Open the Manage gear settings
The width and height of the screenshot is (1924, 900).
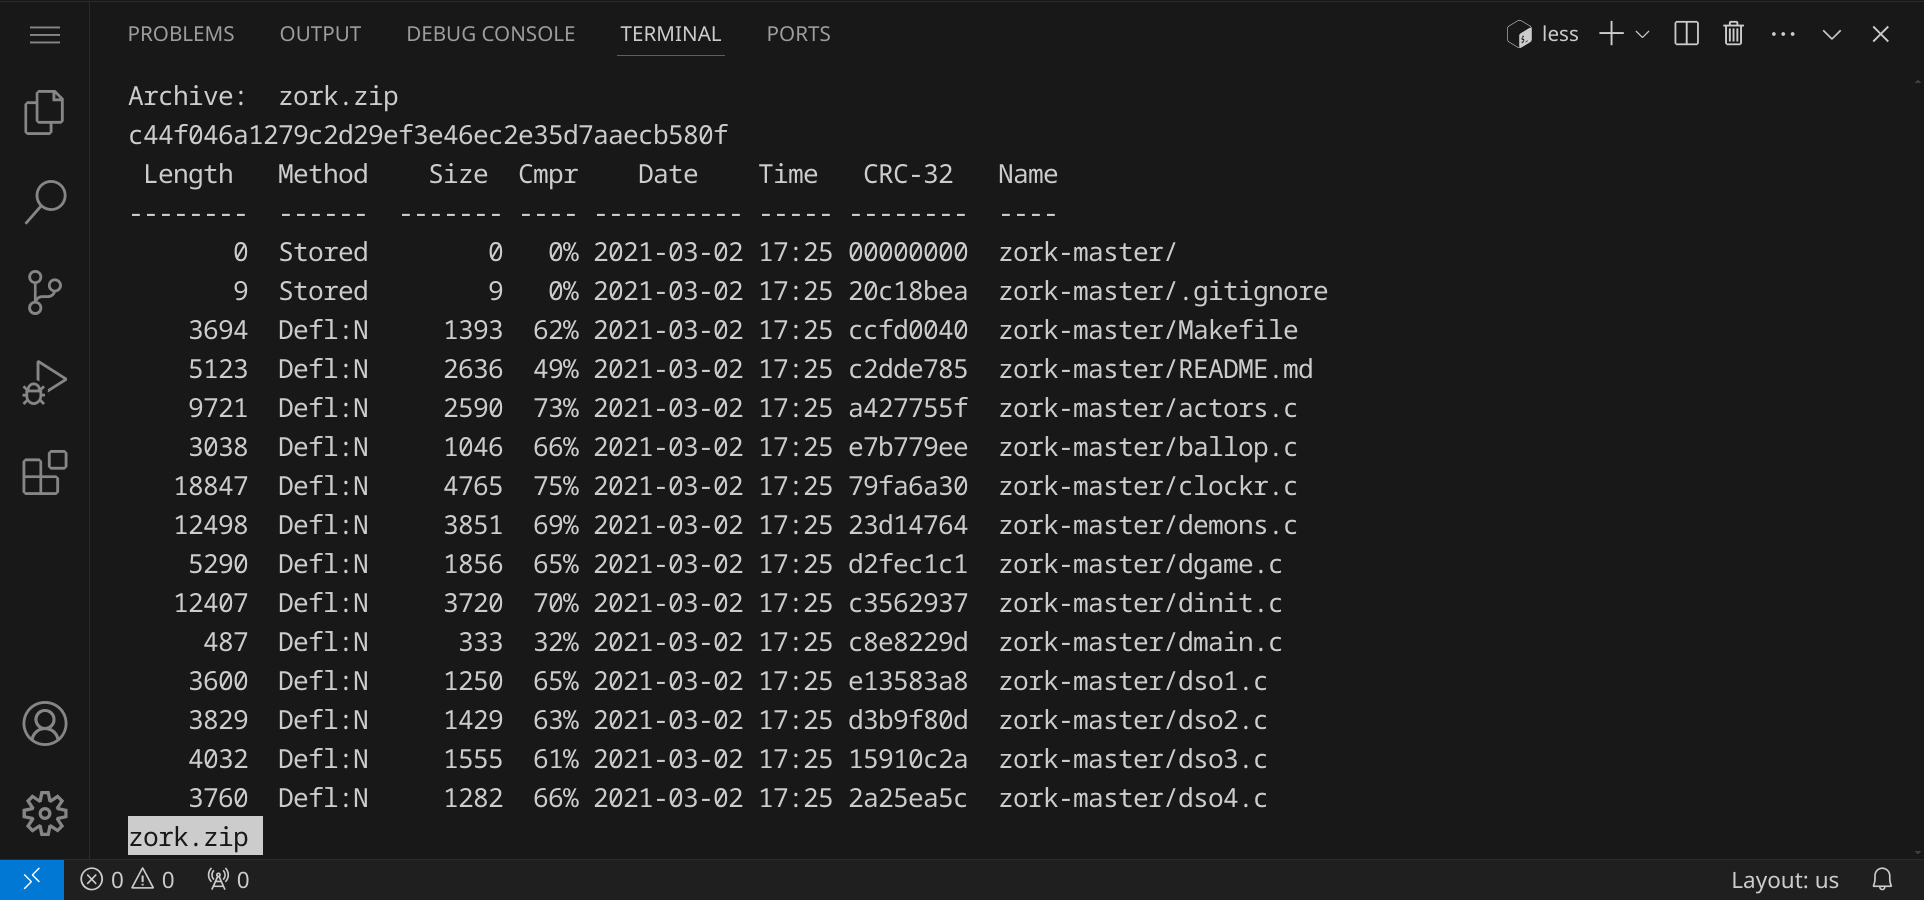tap(44, 813)
